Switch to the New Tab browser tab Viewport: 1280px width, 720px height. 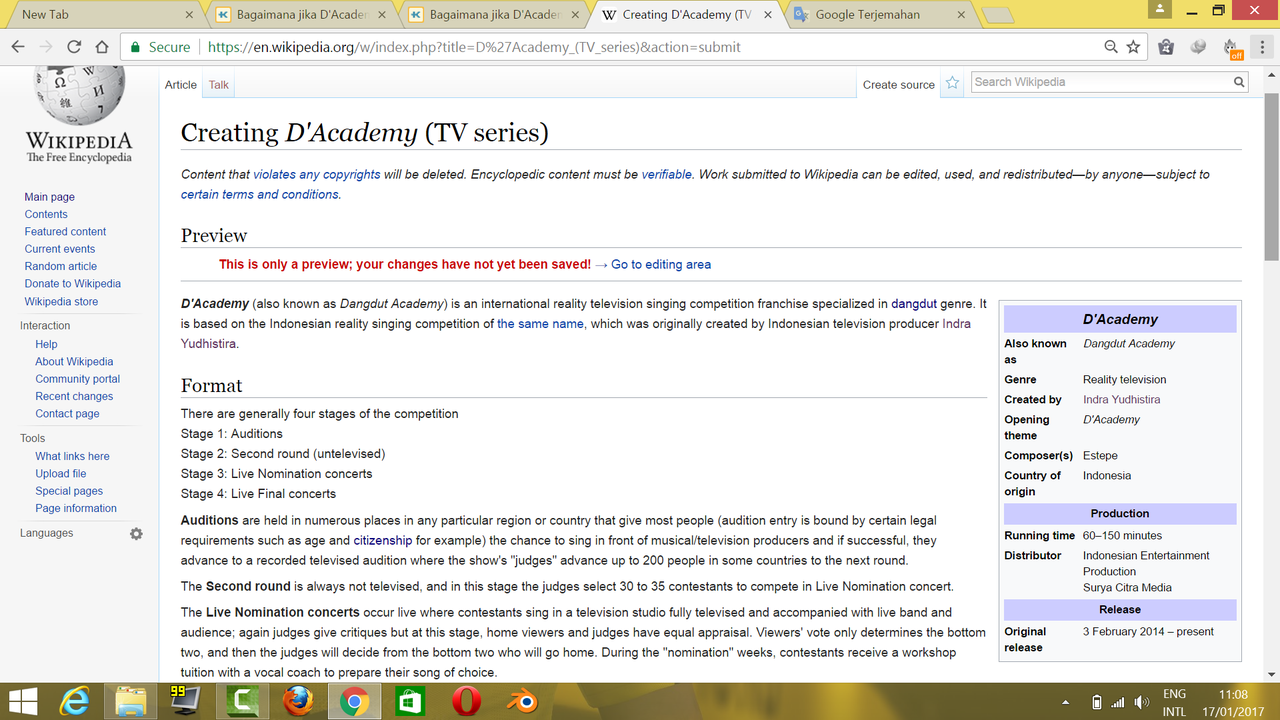point(100,14)
